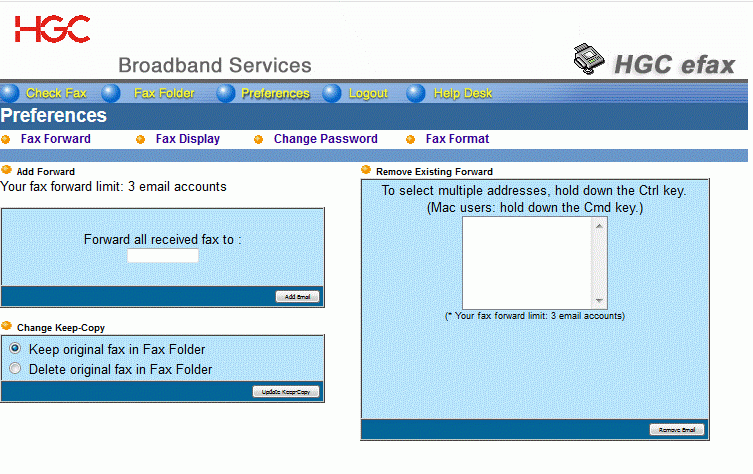Click blue sphere icon beside Preferences menu
This screenshot has height=474, width=753.
[x=226, y=93]
